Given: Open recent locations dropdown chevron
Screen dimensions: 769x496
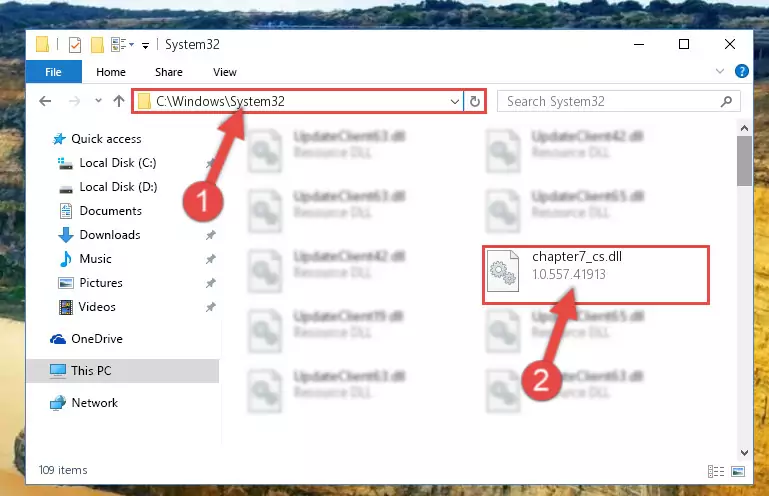Looking at the screenshot, I should (98, 101).
